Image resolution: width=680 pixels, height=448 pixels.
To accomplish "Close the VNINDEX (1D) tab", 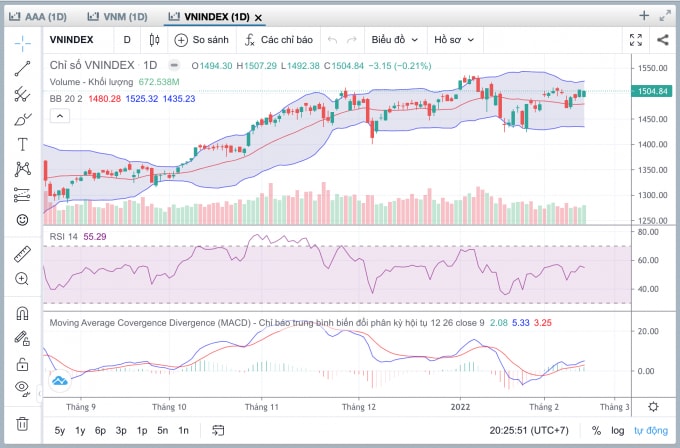I will point(258,18).
